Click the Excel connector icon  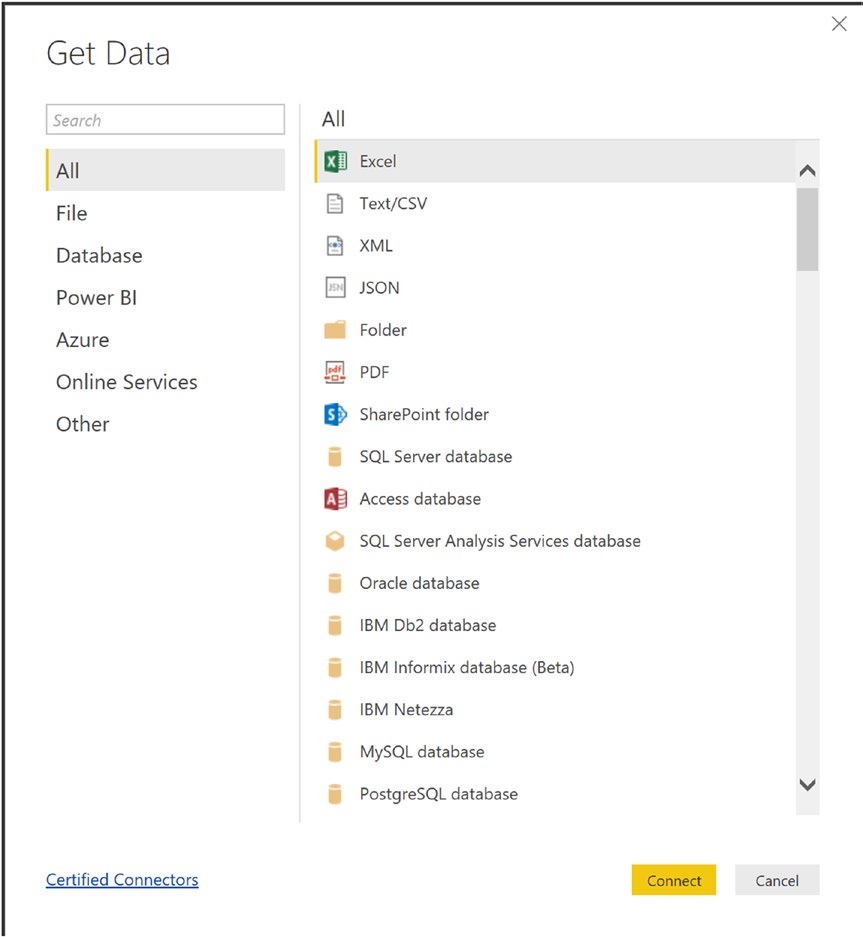point(335,161)
